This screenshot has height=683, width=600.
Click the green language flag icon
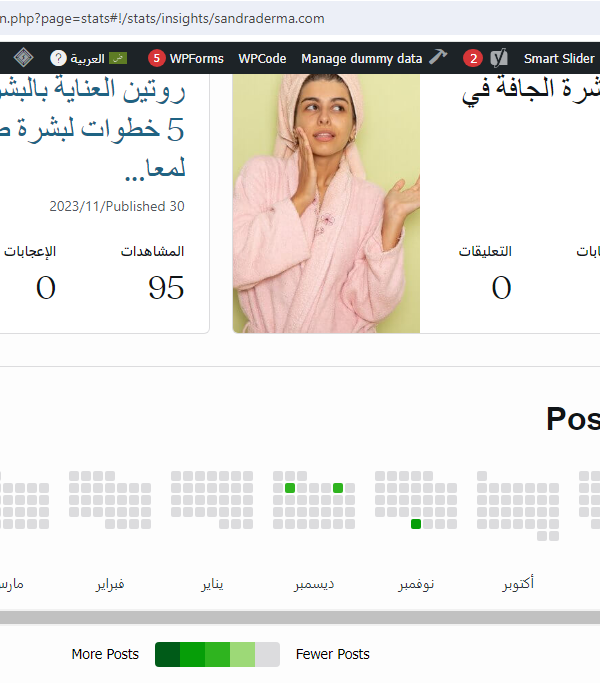(x=118, y=58)
